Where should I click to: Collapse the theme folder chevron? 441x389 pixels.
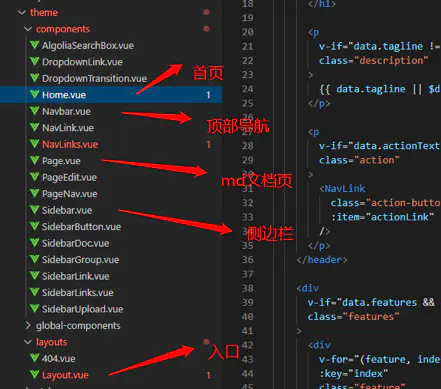click(x=22, y=13)
